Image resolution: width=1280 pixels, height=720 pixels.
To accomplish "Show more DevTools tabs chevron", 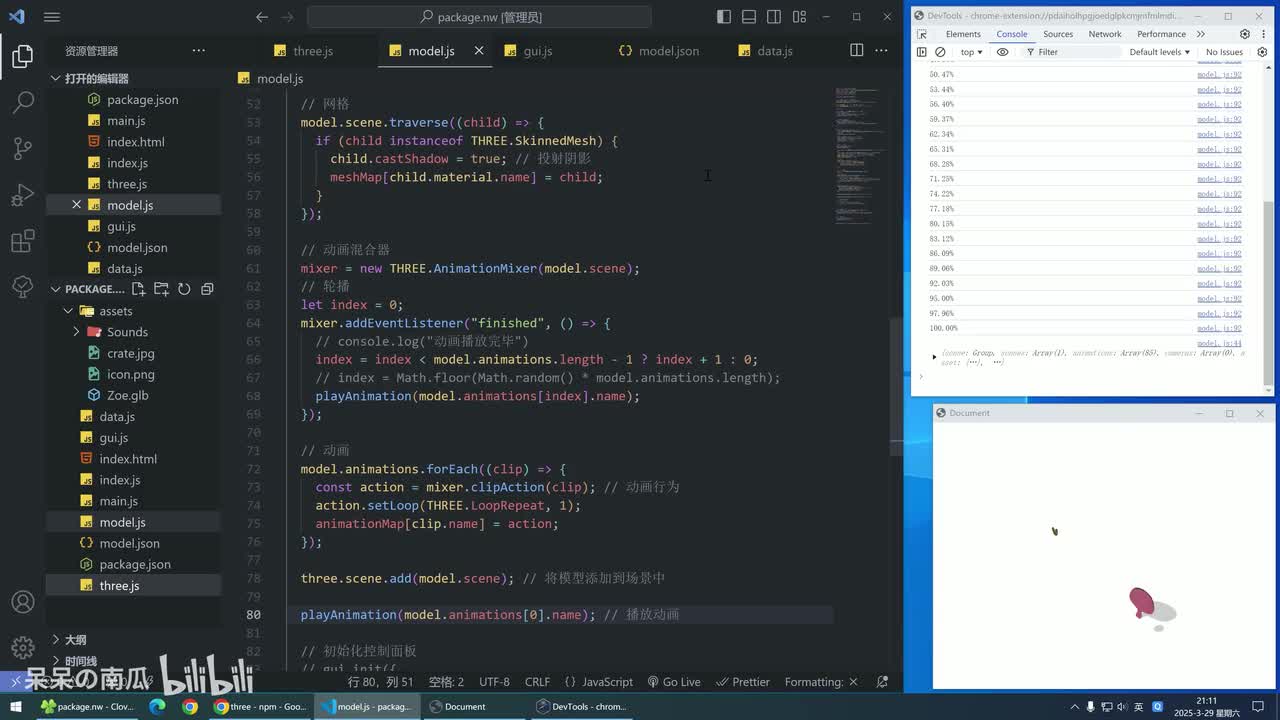I will 1201,34.
